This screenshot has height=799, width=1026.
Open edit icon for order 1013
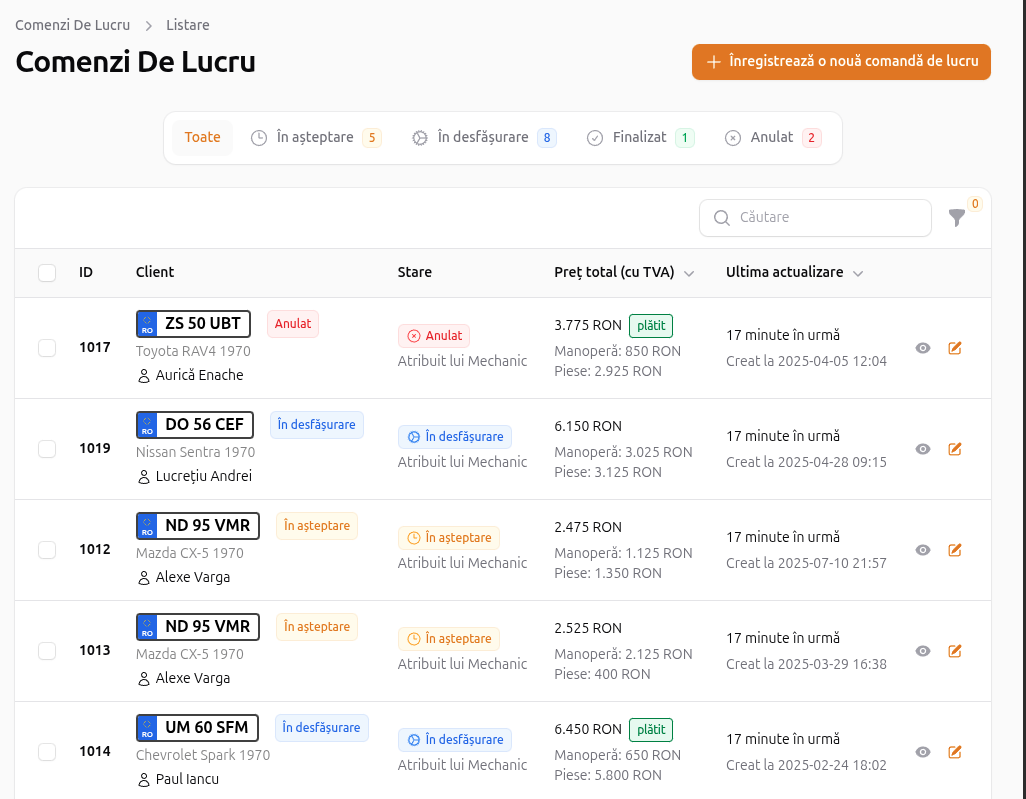(954, 651)
